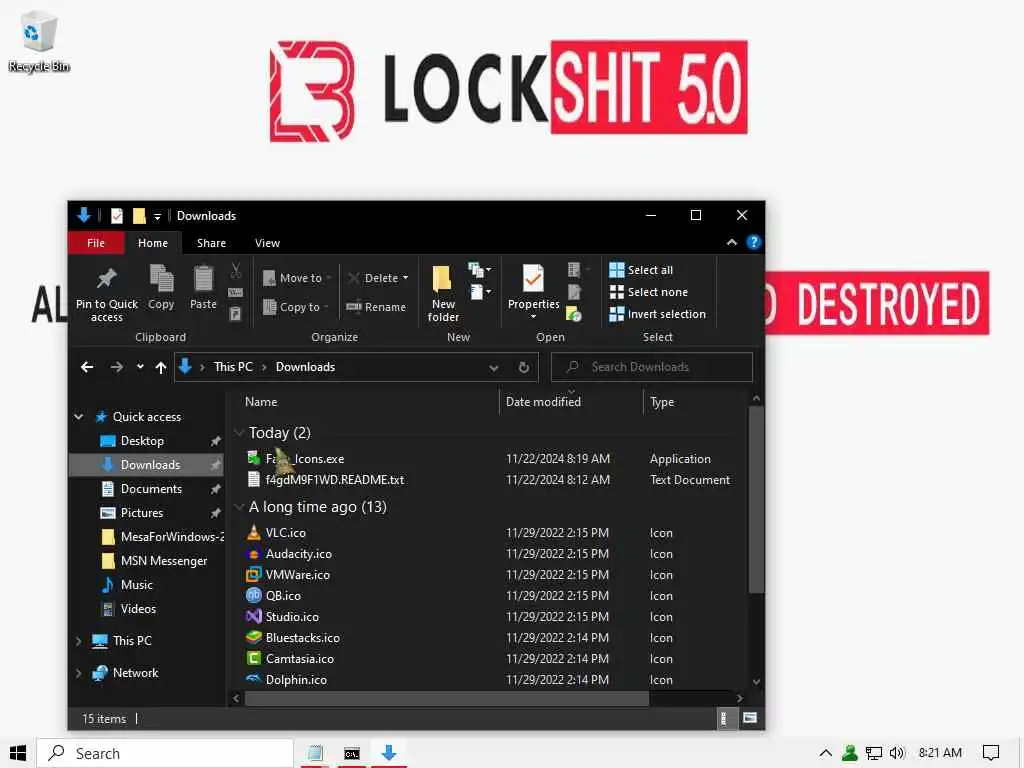Collapse the Today group
1024x768 pixels.
pos(239,433)
